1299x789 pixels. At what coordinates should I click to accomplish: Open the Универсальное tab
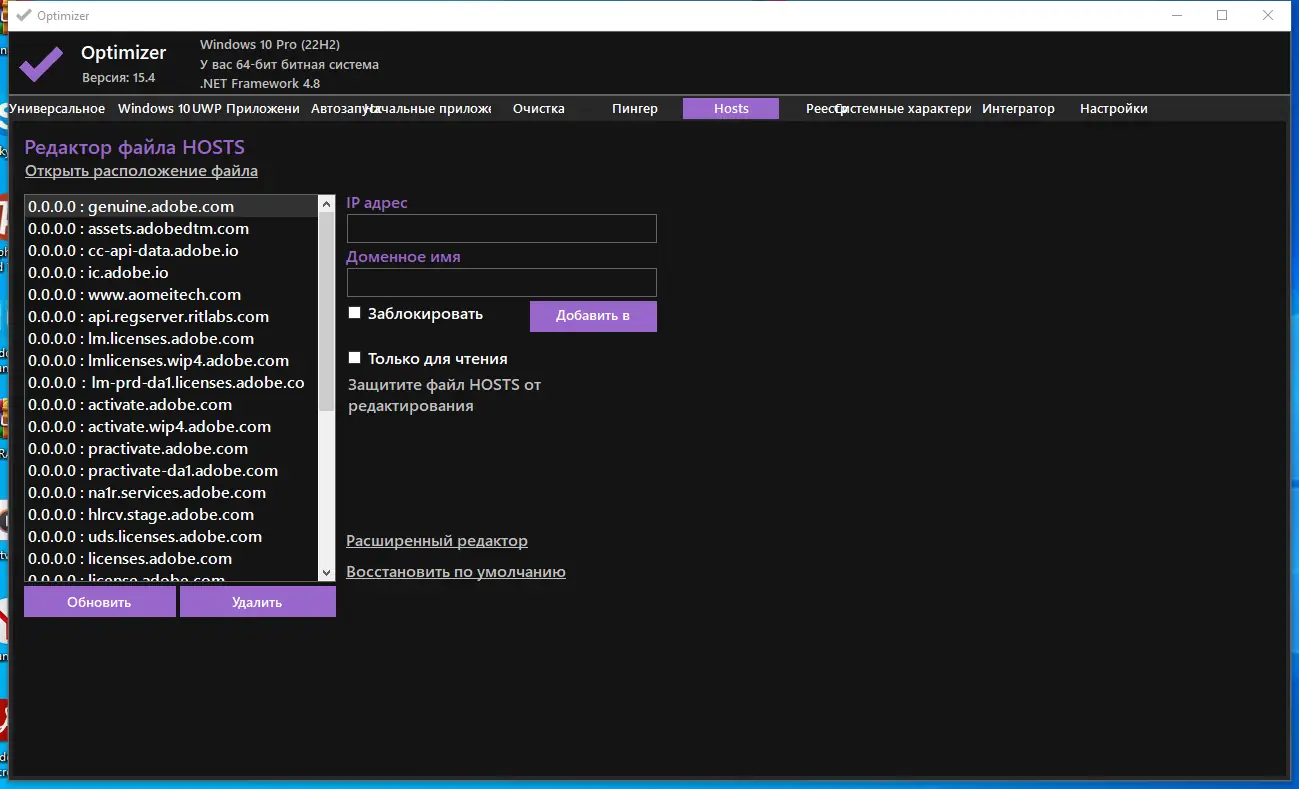[x=57, y=109]
